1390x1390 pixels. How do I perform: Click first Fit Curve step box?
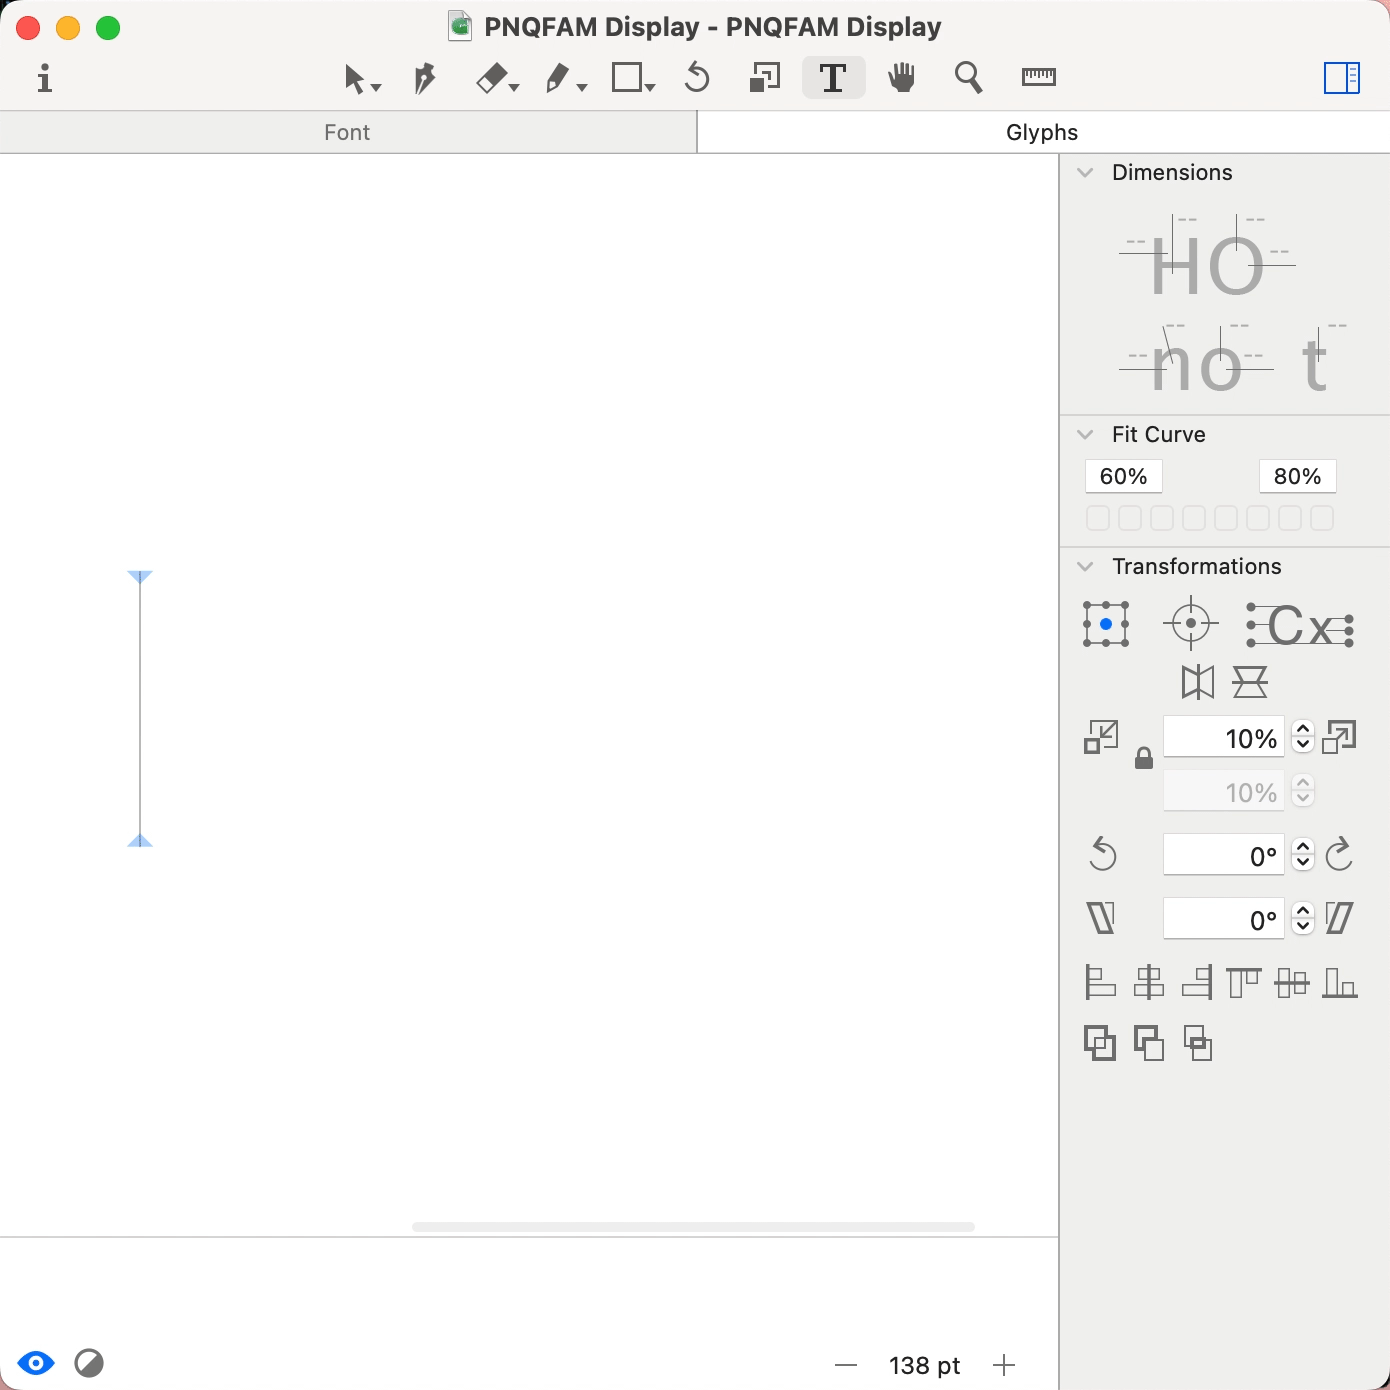(x=1098, y=518)
